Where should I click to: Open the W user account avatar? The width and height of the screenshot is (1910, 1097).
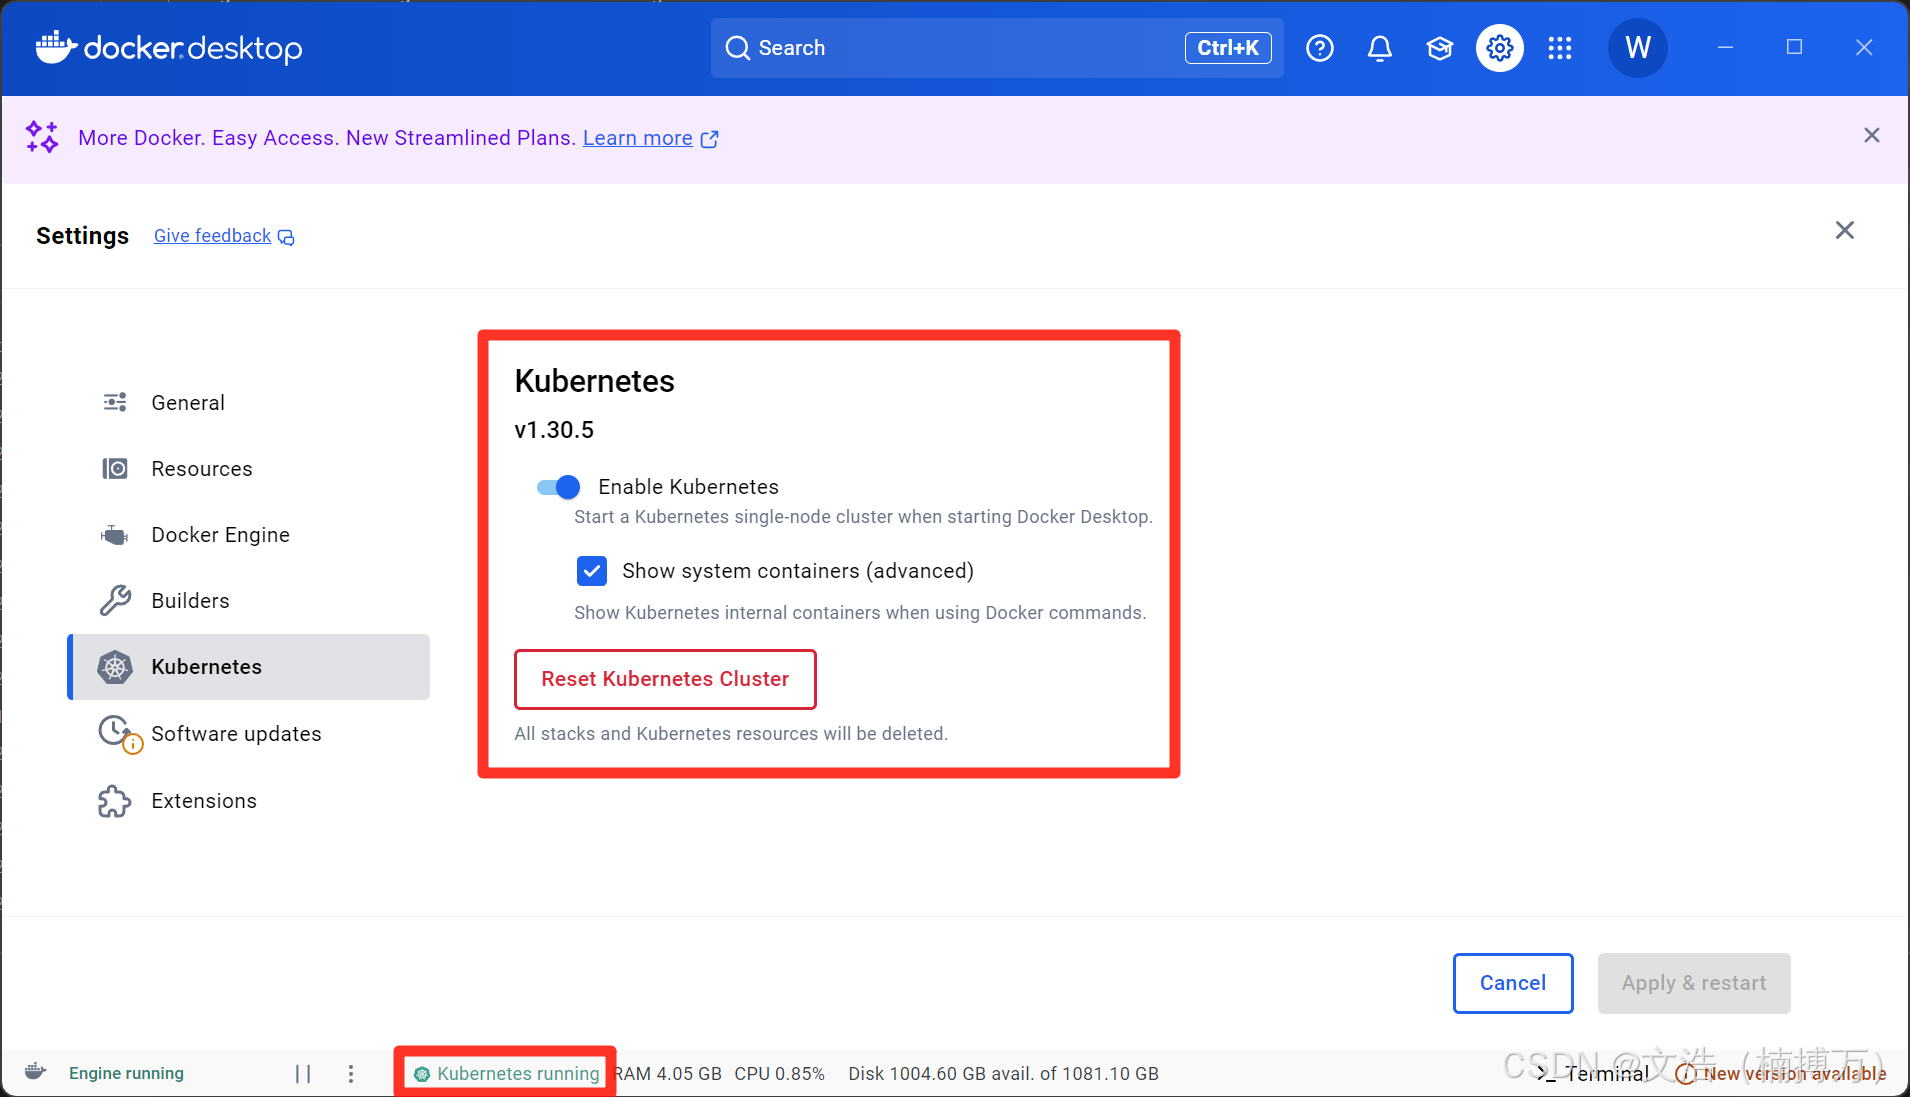pyautogui.click(x=1638, y=47)
